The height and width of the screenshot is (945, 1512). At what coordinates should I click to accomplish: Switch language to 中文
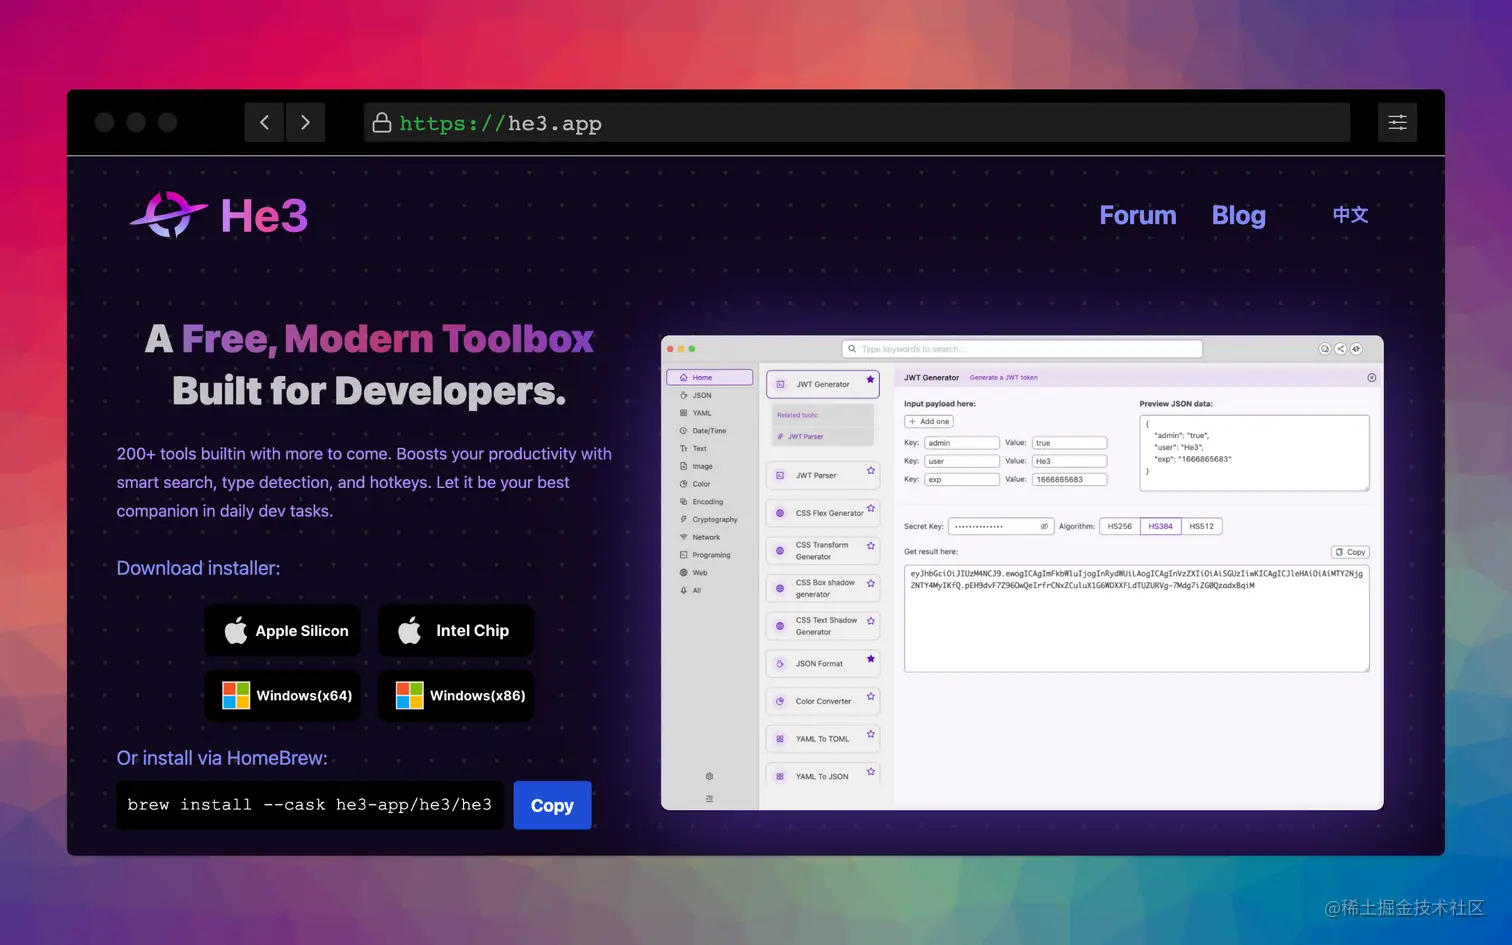1350,214
